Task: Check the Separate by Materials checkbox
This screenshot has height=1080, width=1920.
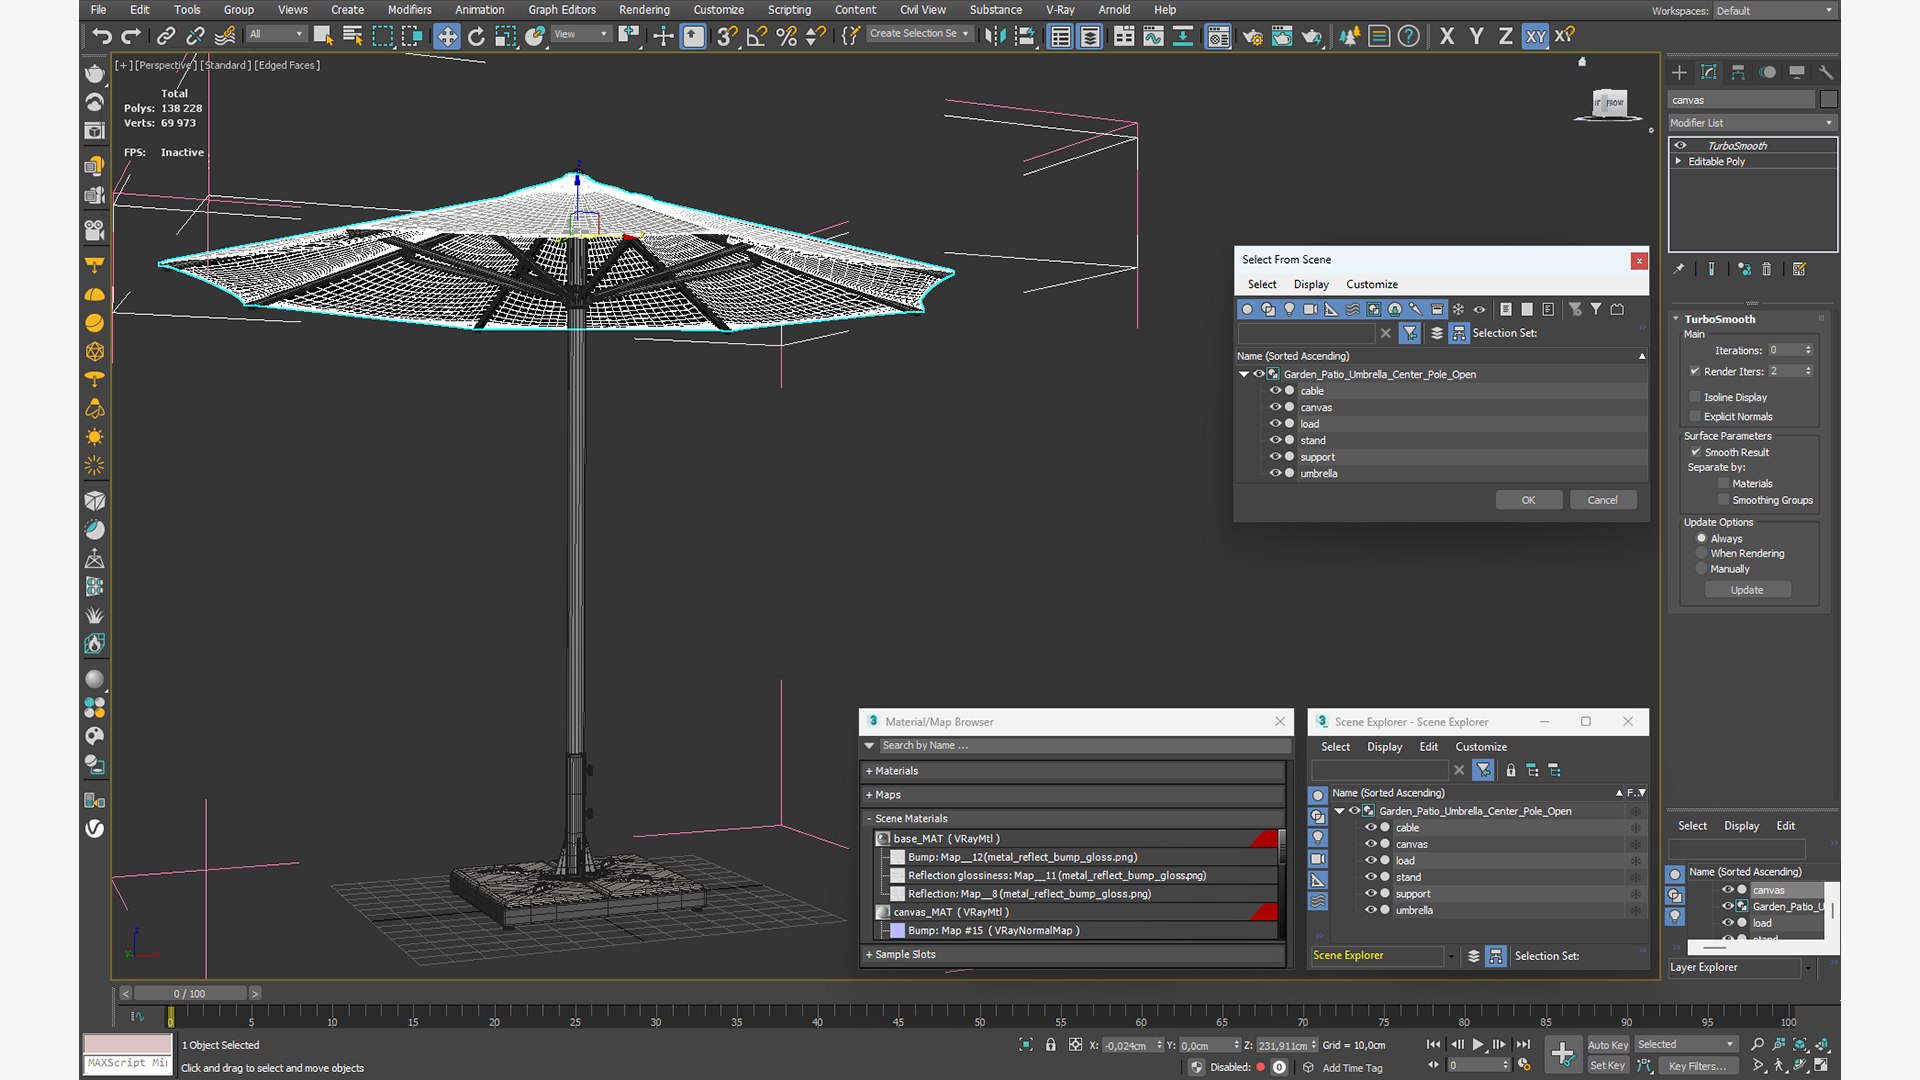Action: click(1723, 483)
